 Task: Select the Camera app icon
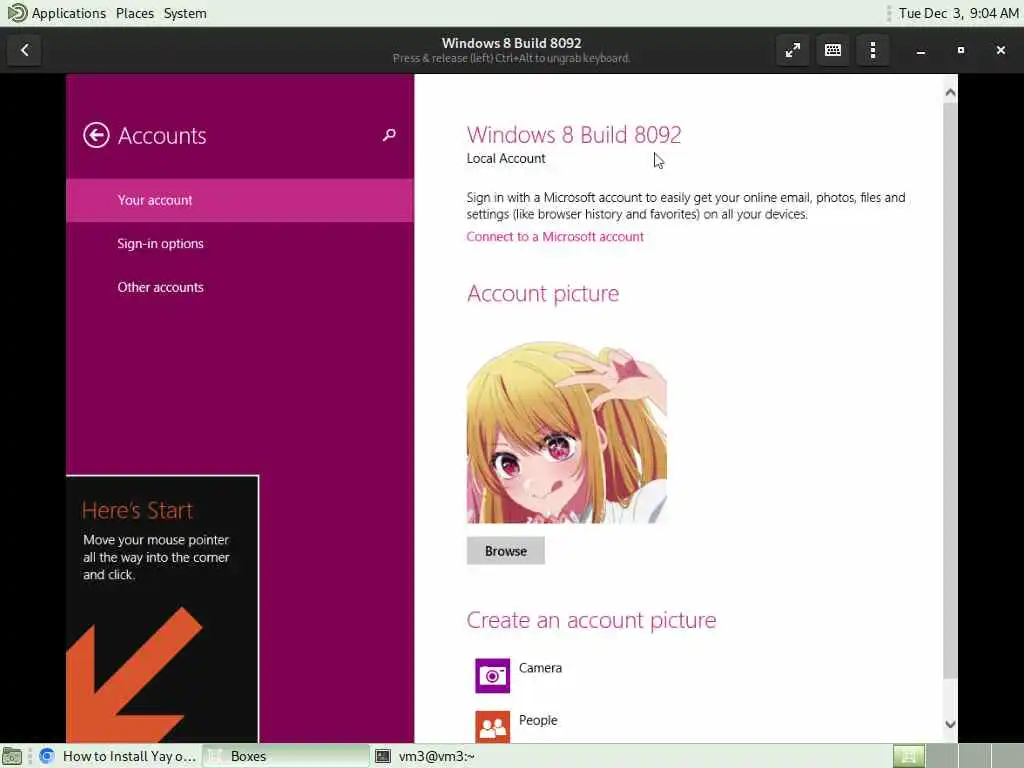coord(492,675)
